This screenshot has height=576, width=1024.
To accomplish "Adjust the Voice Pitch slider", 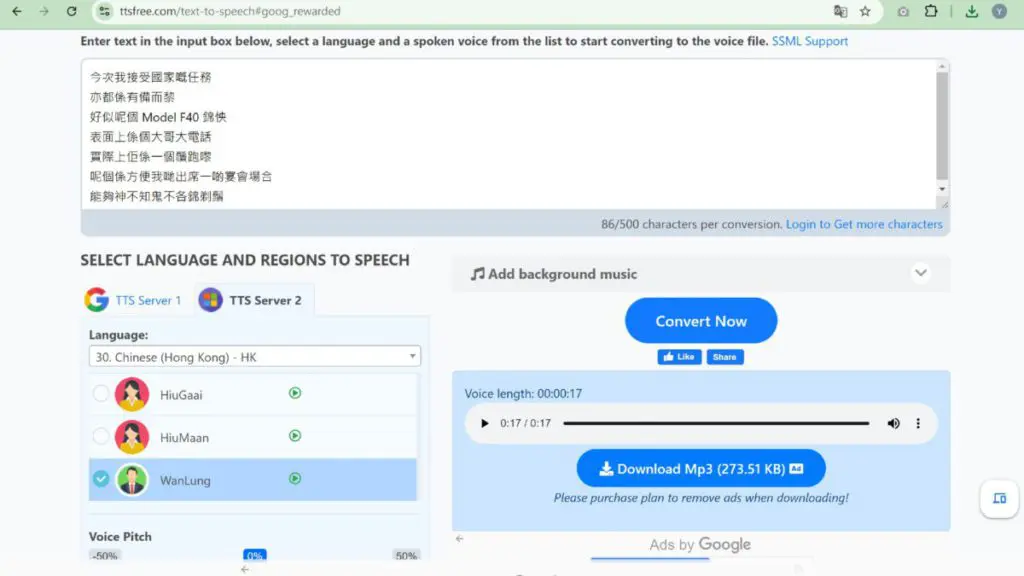I will (255, 554).
